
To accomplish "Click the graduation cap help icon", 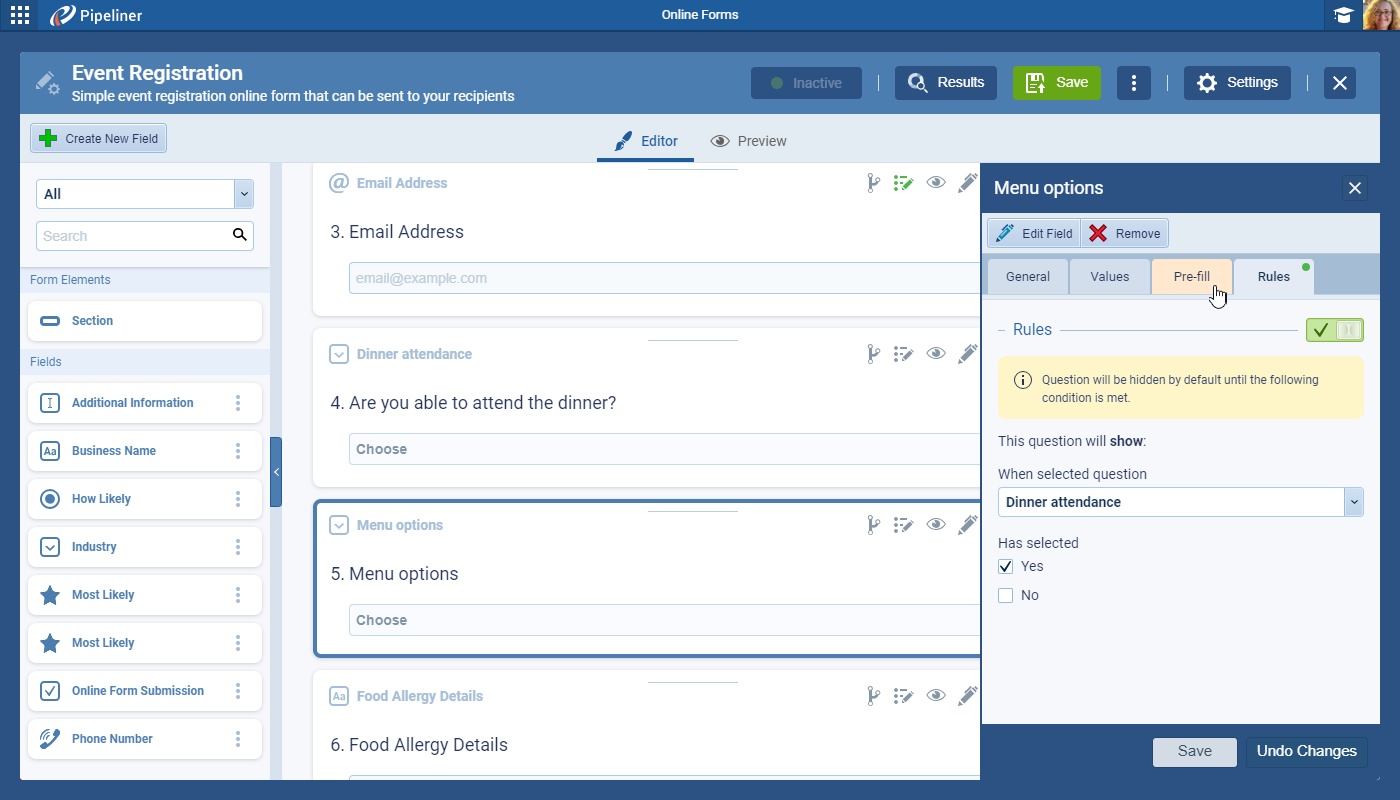I will (1343, 15).
